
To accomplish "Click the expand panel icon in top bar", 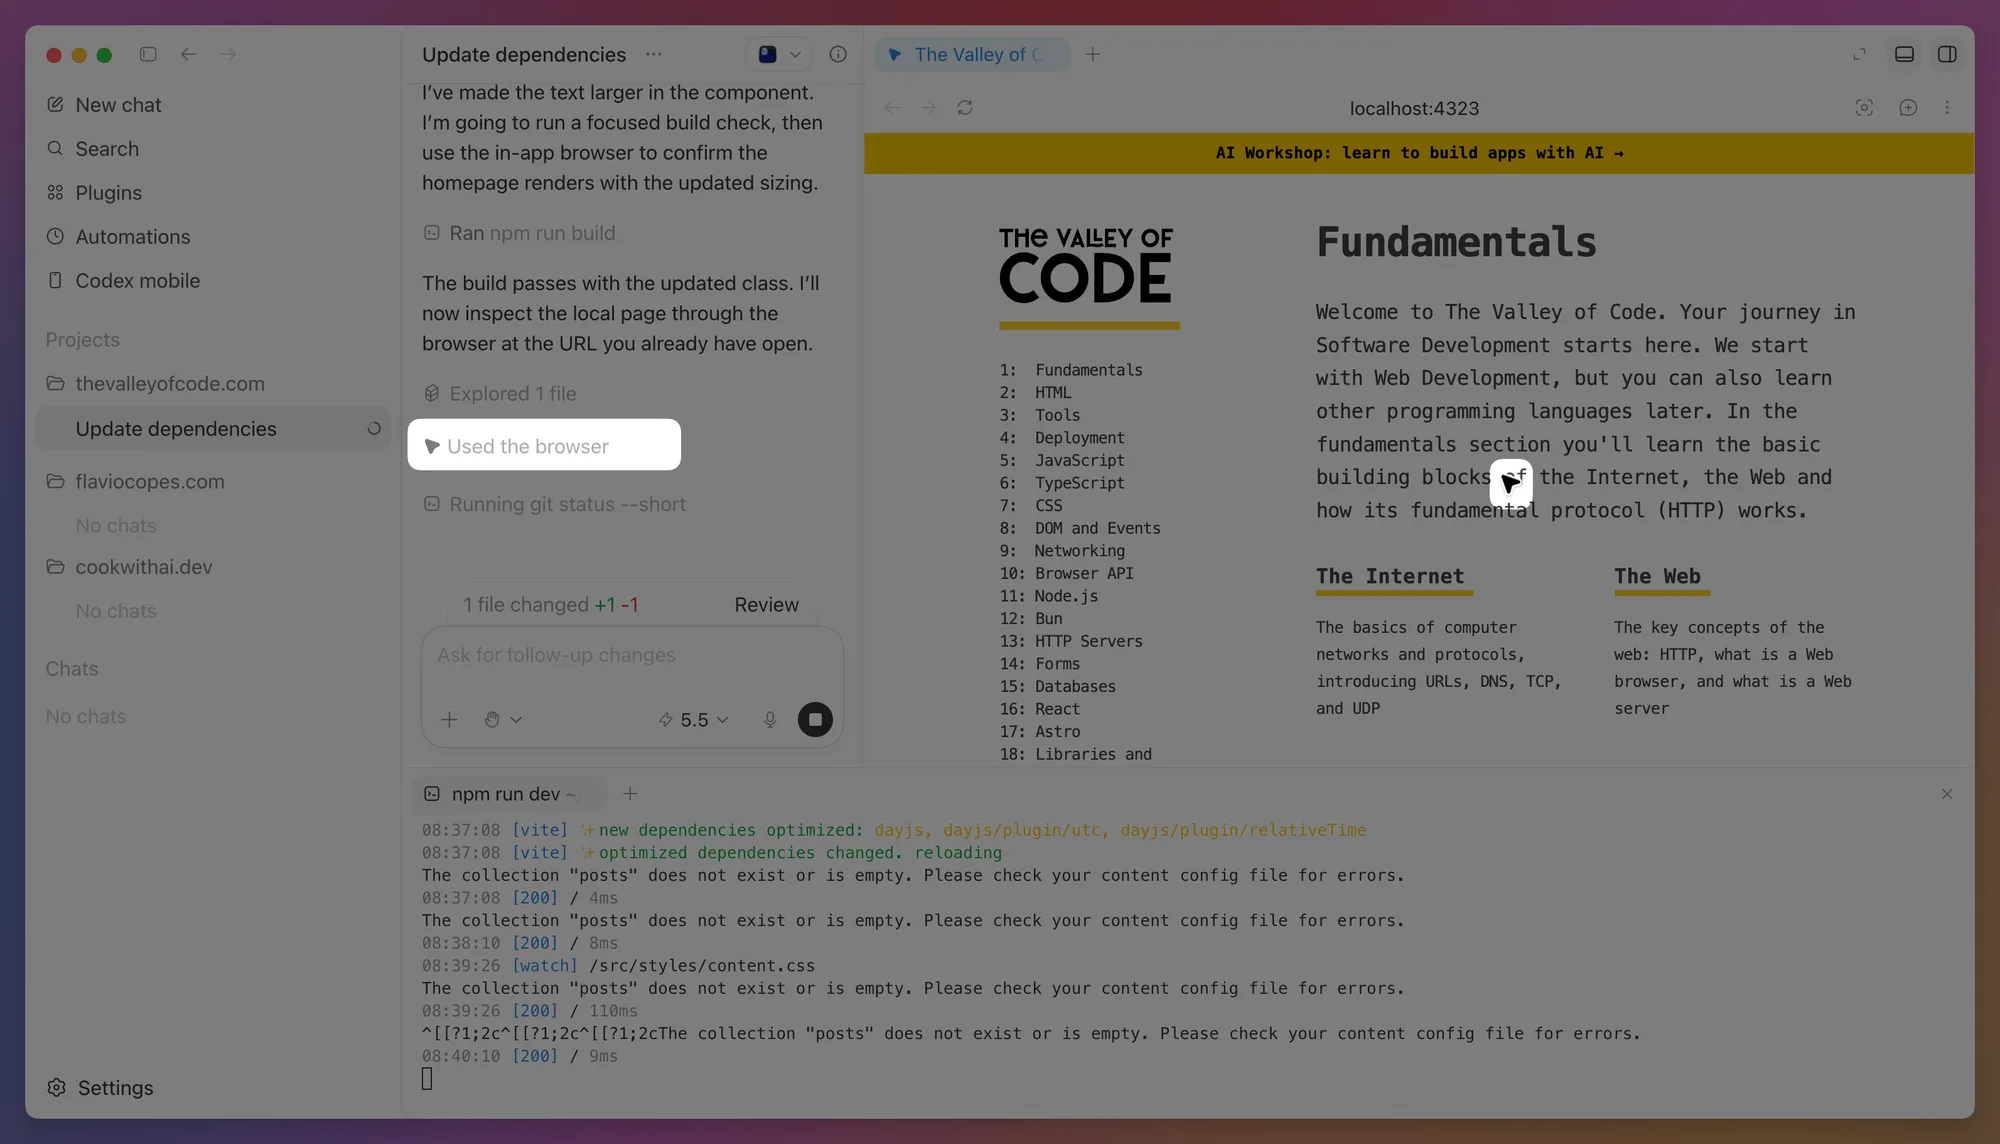I will pyautogui.click(x=1859, y=54).
